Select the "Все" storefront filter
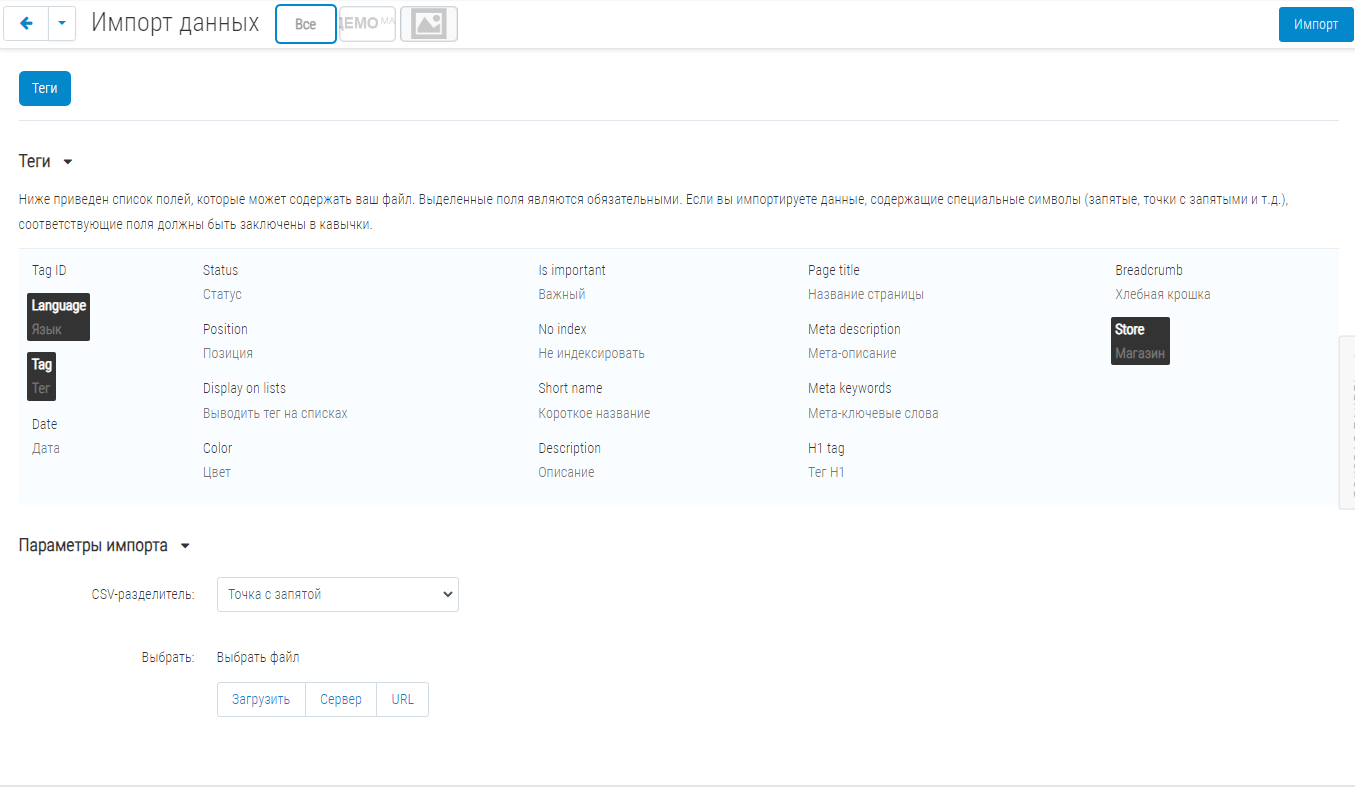 (306, 24)
